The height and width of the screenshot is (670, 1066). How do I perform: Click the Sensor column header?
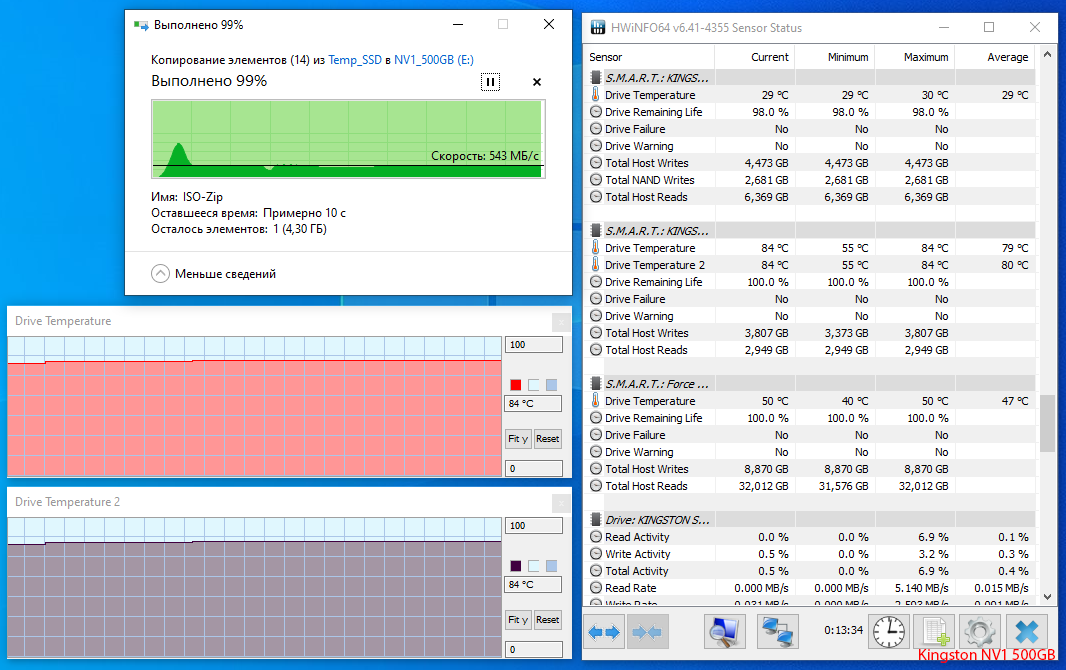(x=649, y=57)
